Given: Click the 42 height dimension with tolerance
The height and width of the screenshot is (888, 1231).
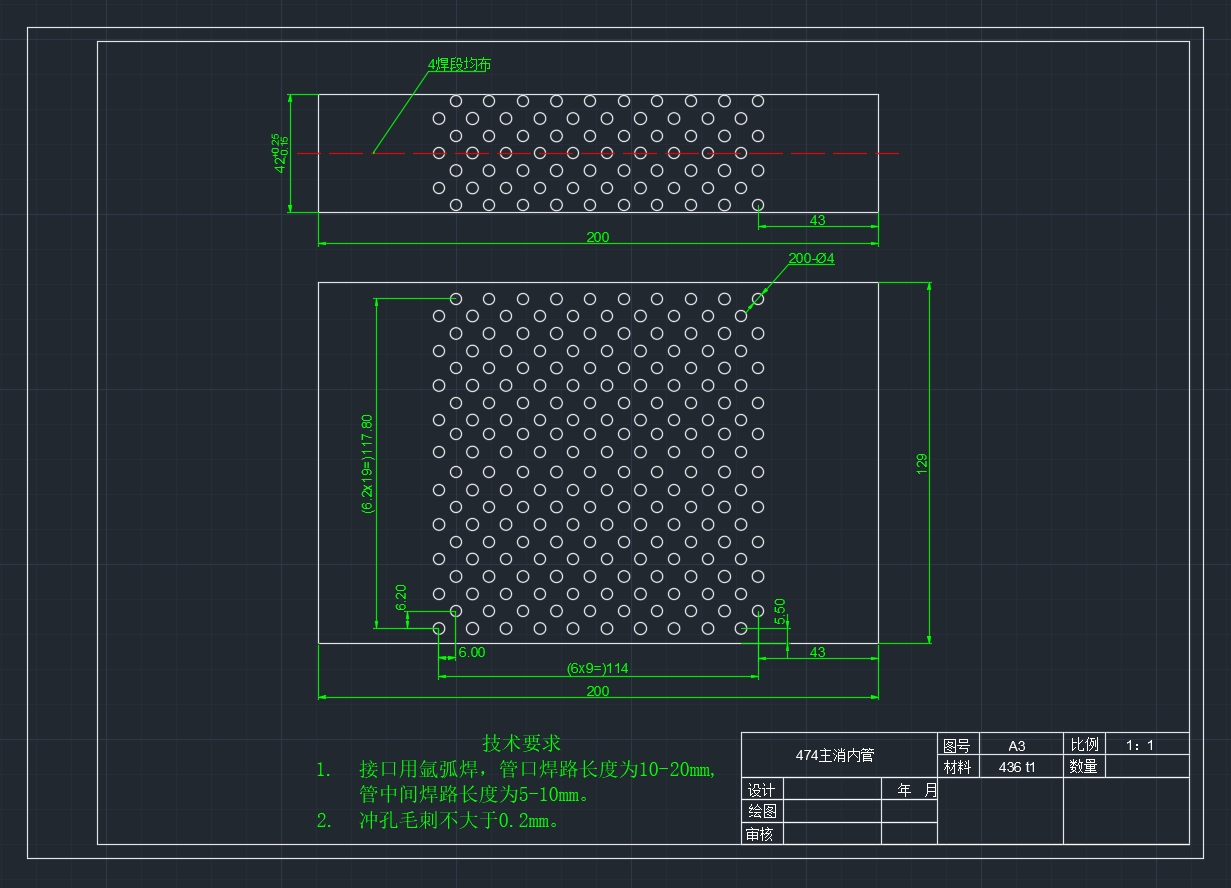Looking at the screenshot, I should [x=280, y=153].
